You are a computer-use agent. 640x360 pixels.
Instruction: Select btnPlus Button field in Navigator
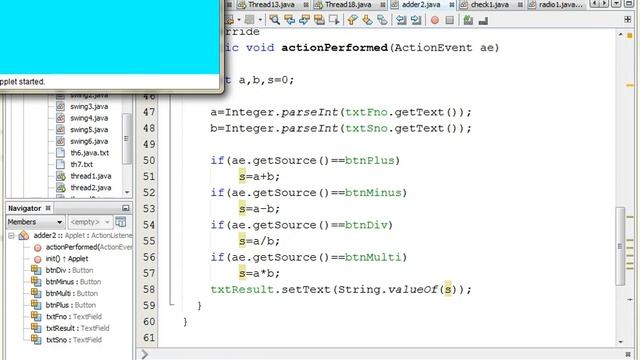71,305
